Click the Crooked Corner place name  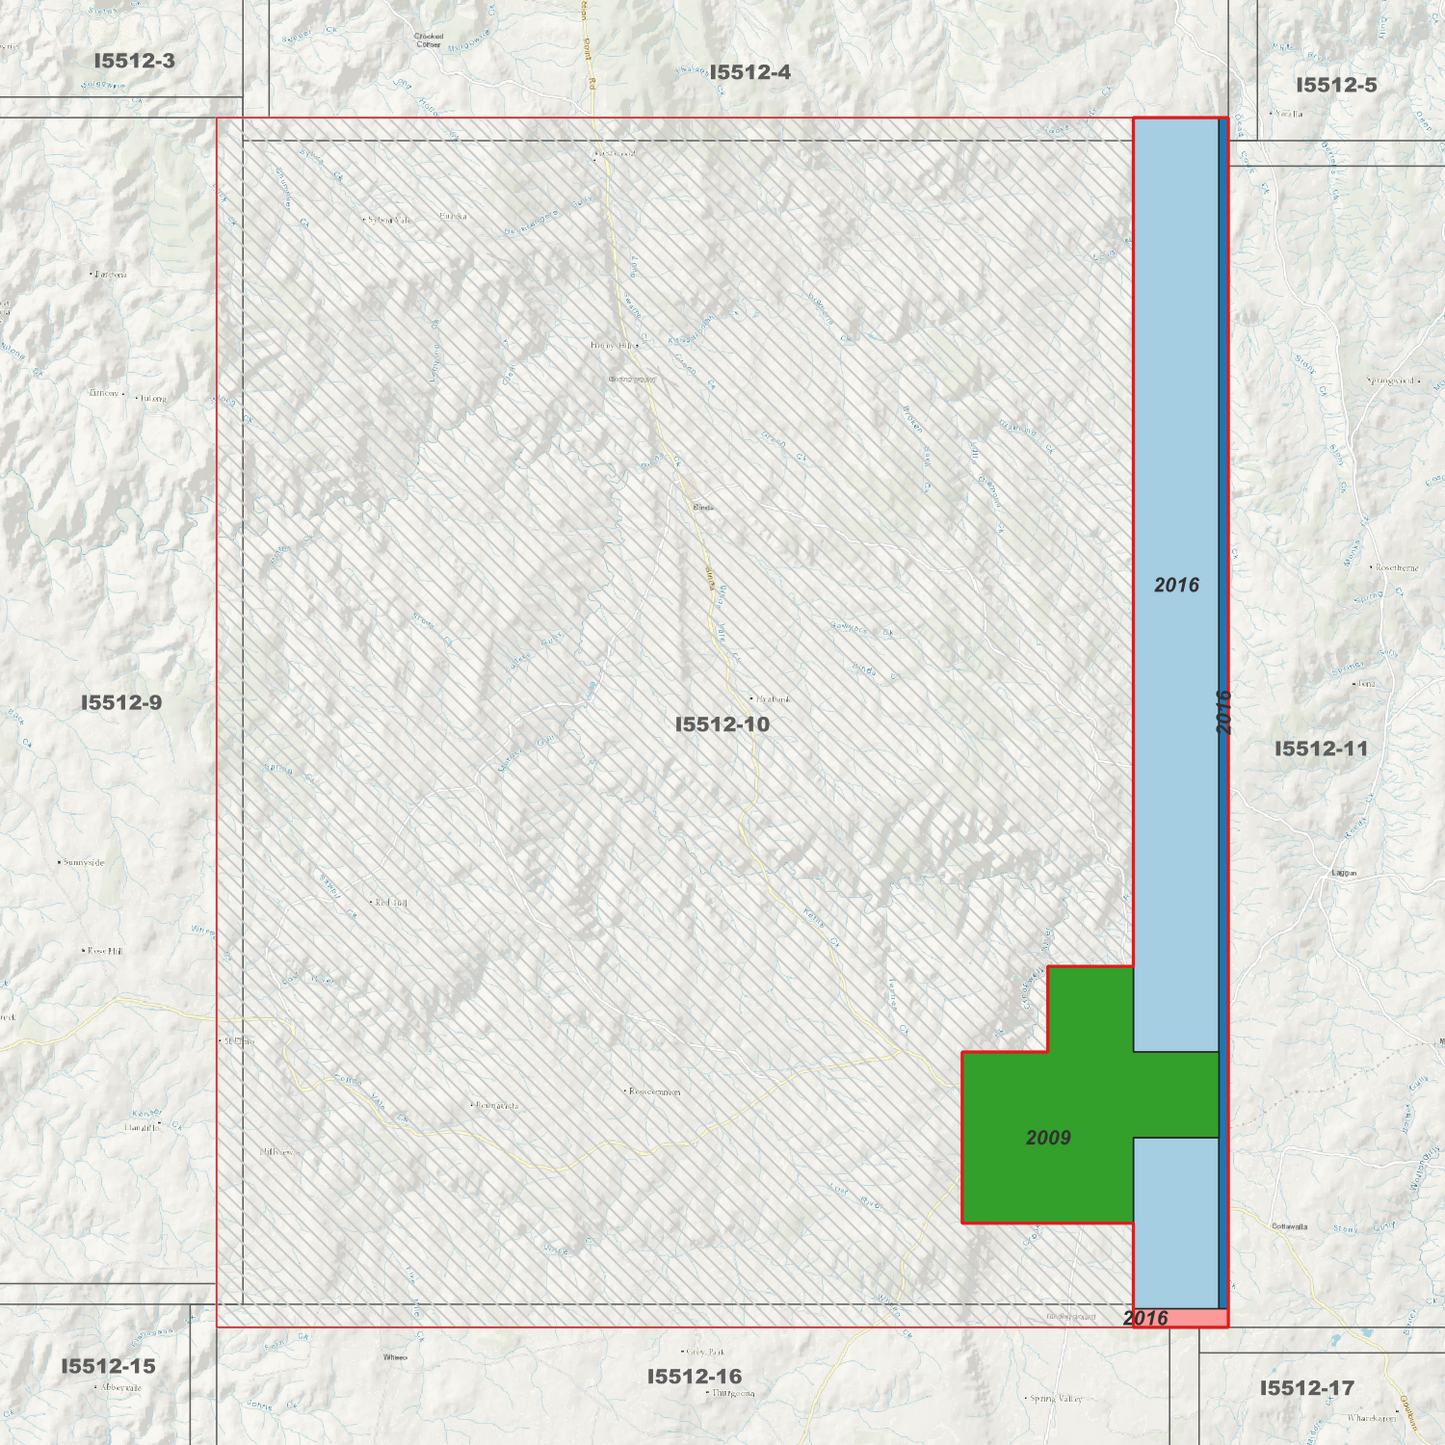[x=428, y=40]
